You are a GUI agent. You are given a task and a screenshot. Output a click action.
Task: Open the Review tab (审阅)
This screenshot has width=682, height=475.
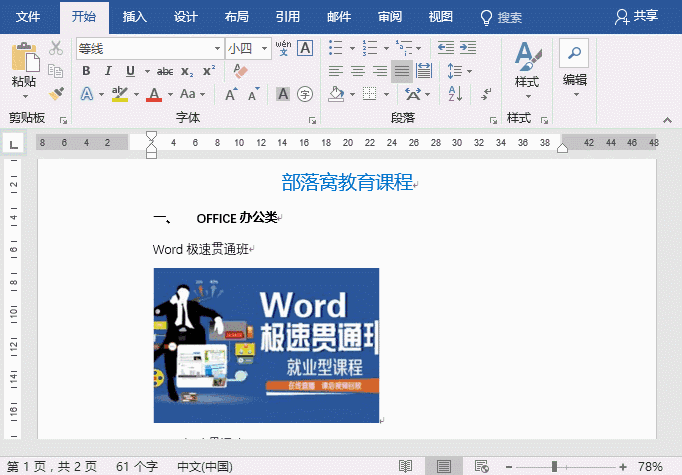pos(390,17)
